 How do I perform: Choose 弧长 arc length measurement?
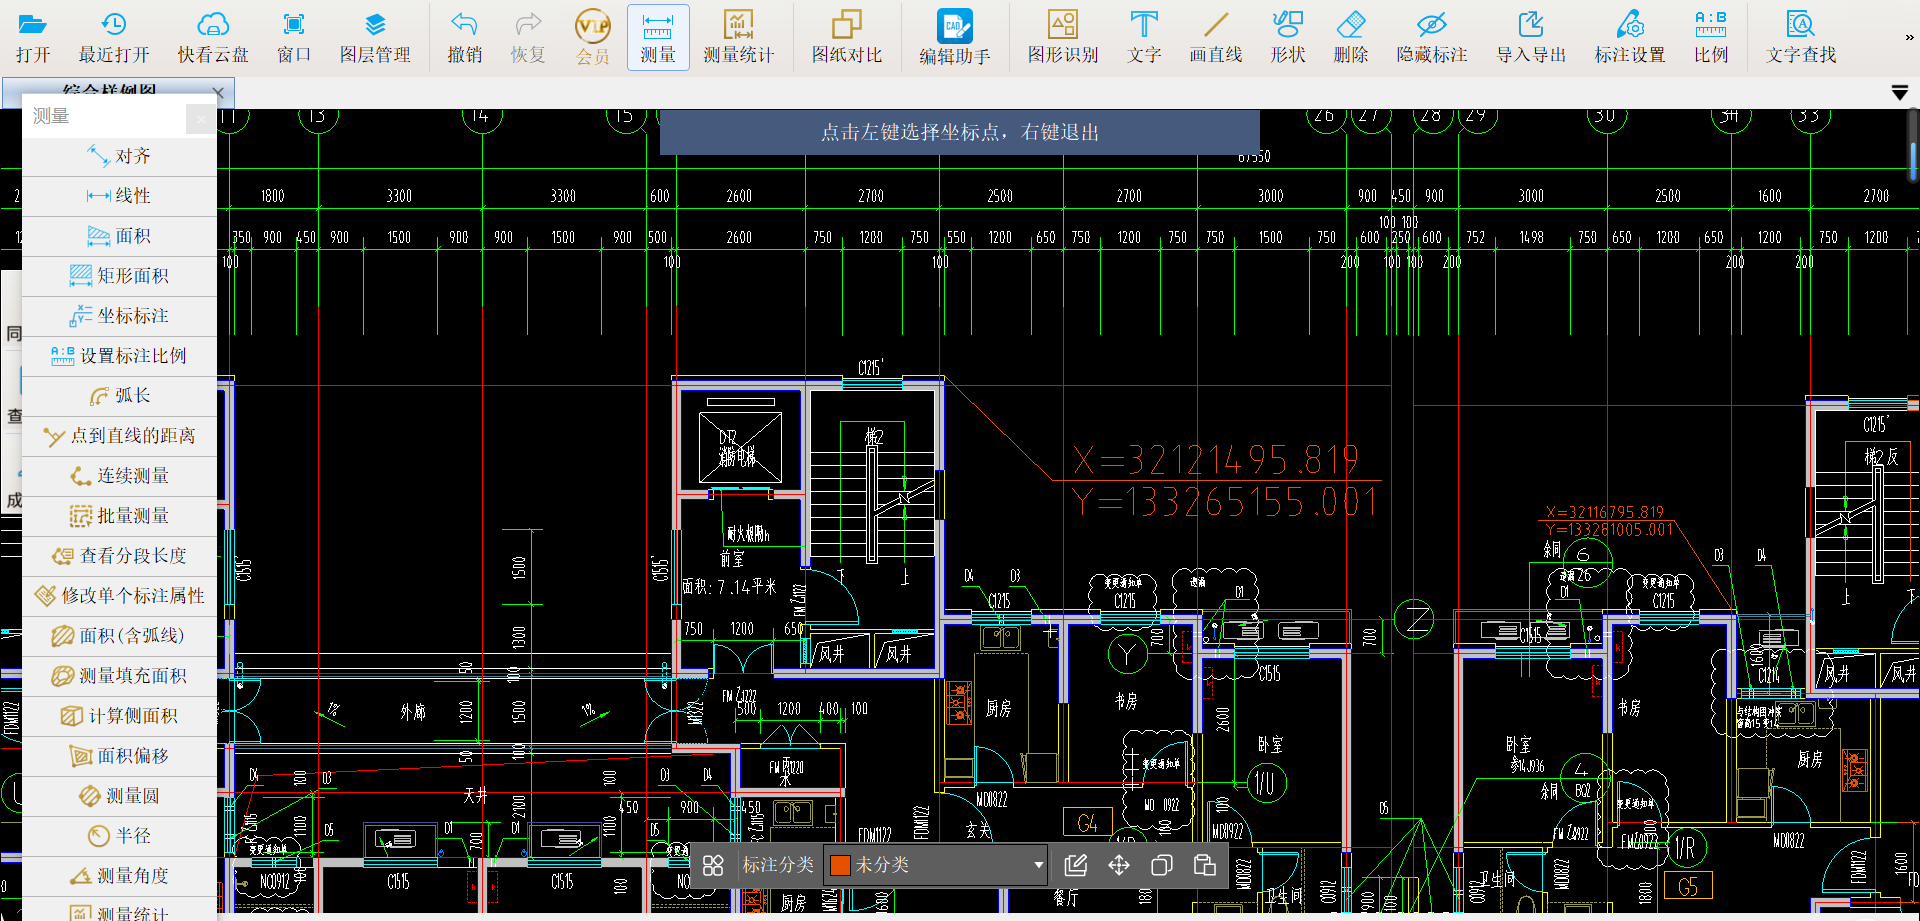119,396
